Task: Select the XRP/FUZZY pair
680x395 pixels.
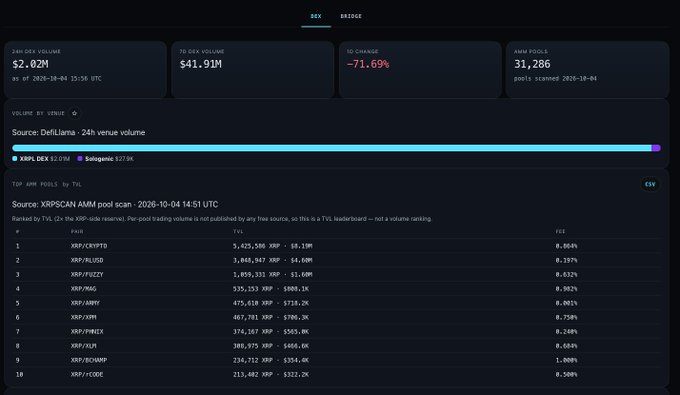Action: pyautogui.click(x=87, y=274)
